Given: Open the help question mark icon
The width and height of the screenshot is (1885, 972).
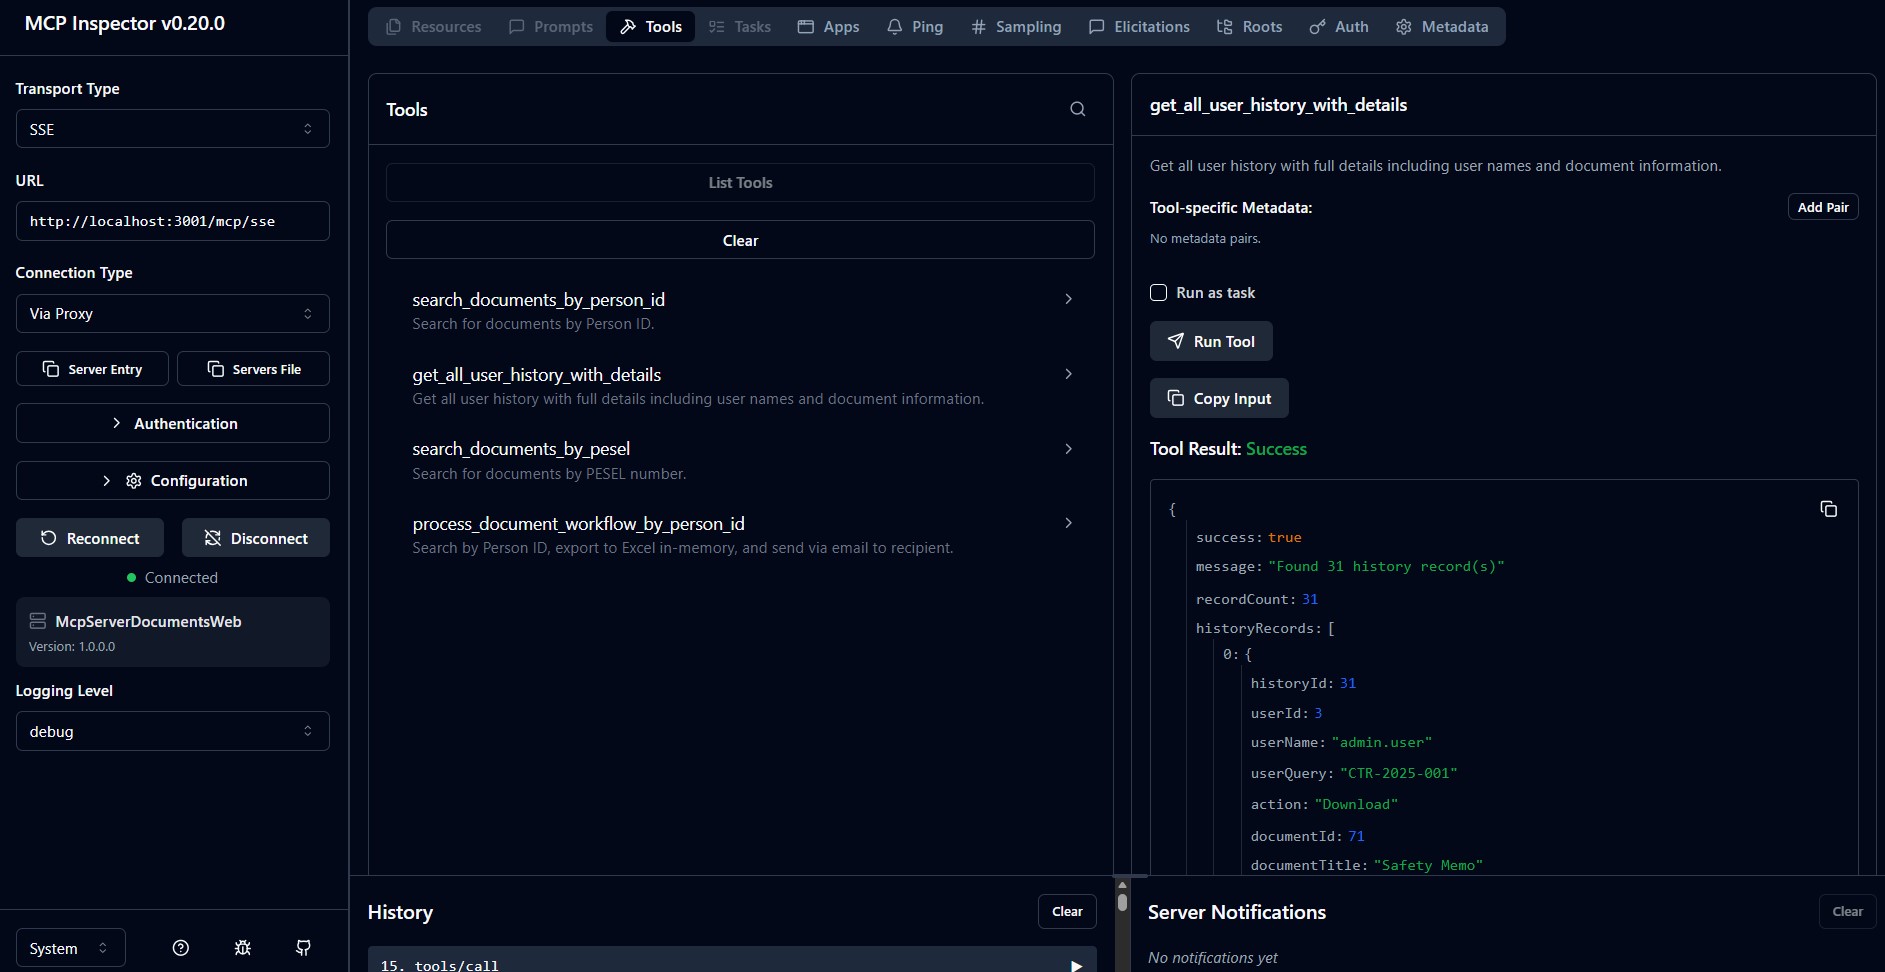Looking at the screenshot, I should pyautogui.click(x=181, y=948).
